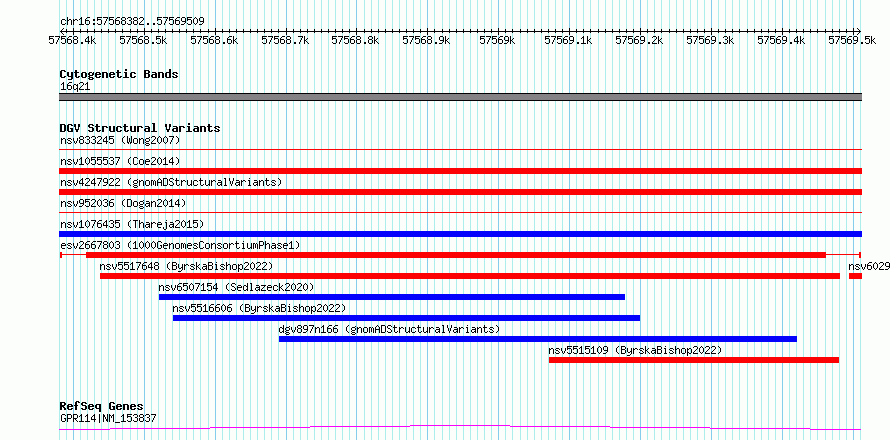Click the 57568.4k ruler label
The width and height of the screenshot is (890, 440).
(x=72, y=40)
